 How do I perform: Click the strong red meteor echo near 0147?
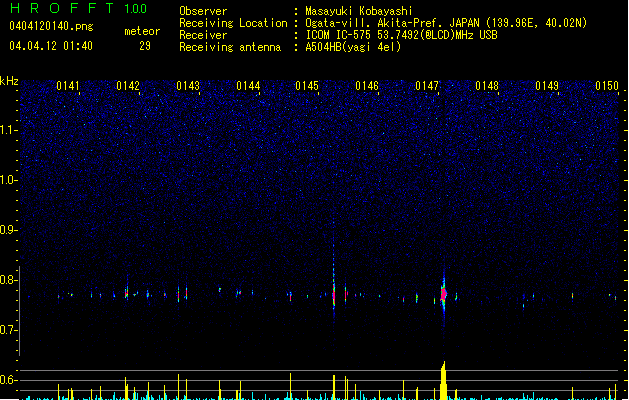pos(444,294)
